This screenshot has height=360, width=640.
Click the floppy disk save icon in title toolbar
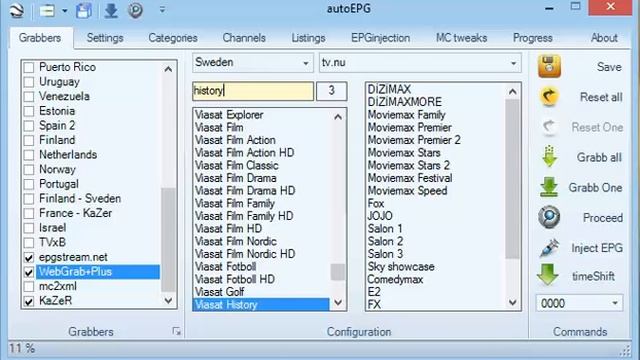pyautogui.click(x=84, y=10)
